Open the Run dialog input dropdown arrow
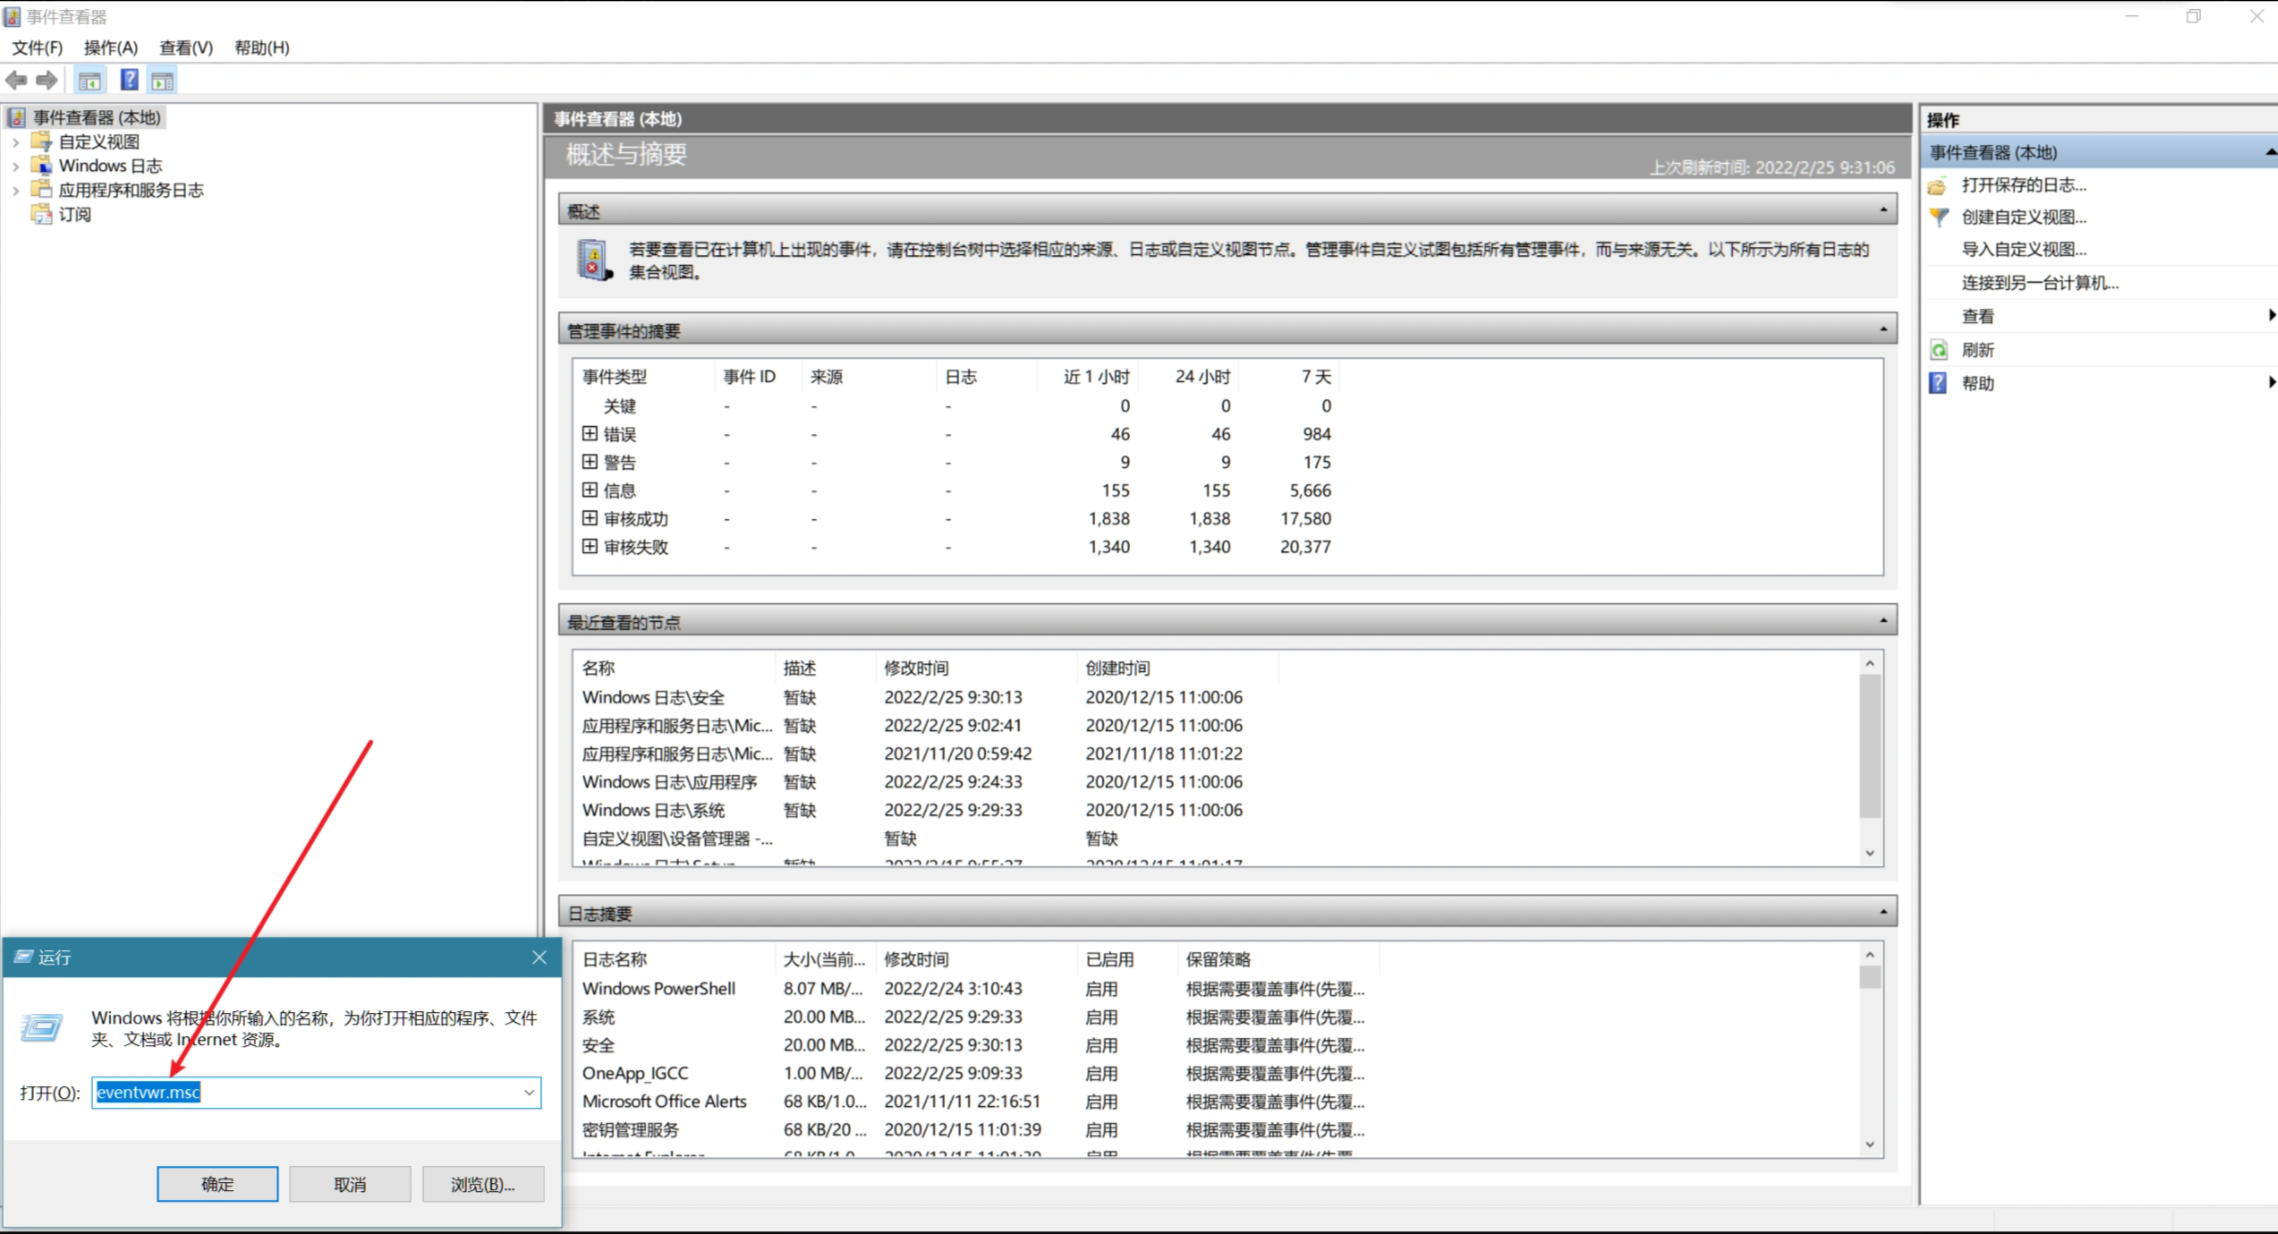Image resolution: width=2278 pixels, height=1234 pixels. (529, 1092)
